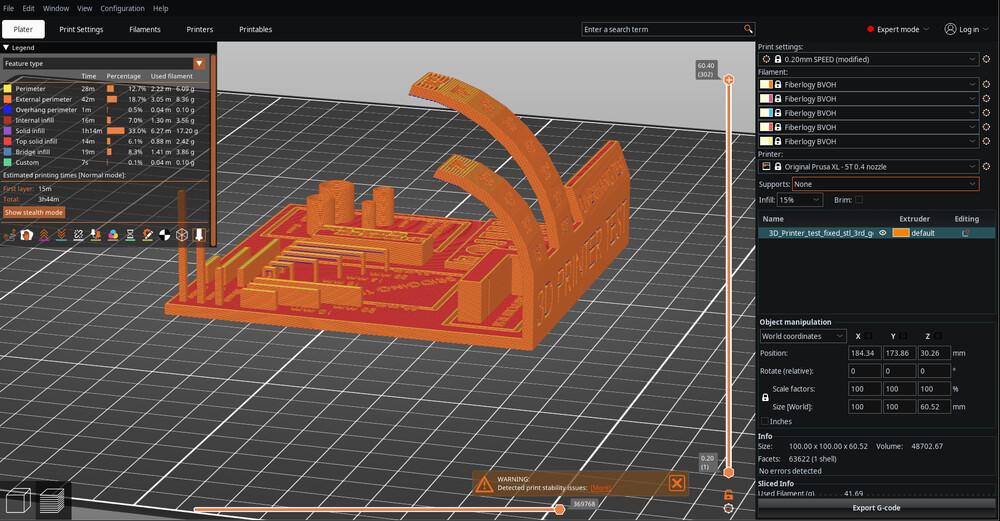The height and width of the screenshot is (521, 1000).
Task: Enable the Inches checkbox
Action: tap(765, 422)
